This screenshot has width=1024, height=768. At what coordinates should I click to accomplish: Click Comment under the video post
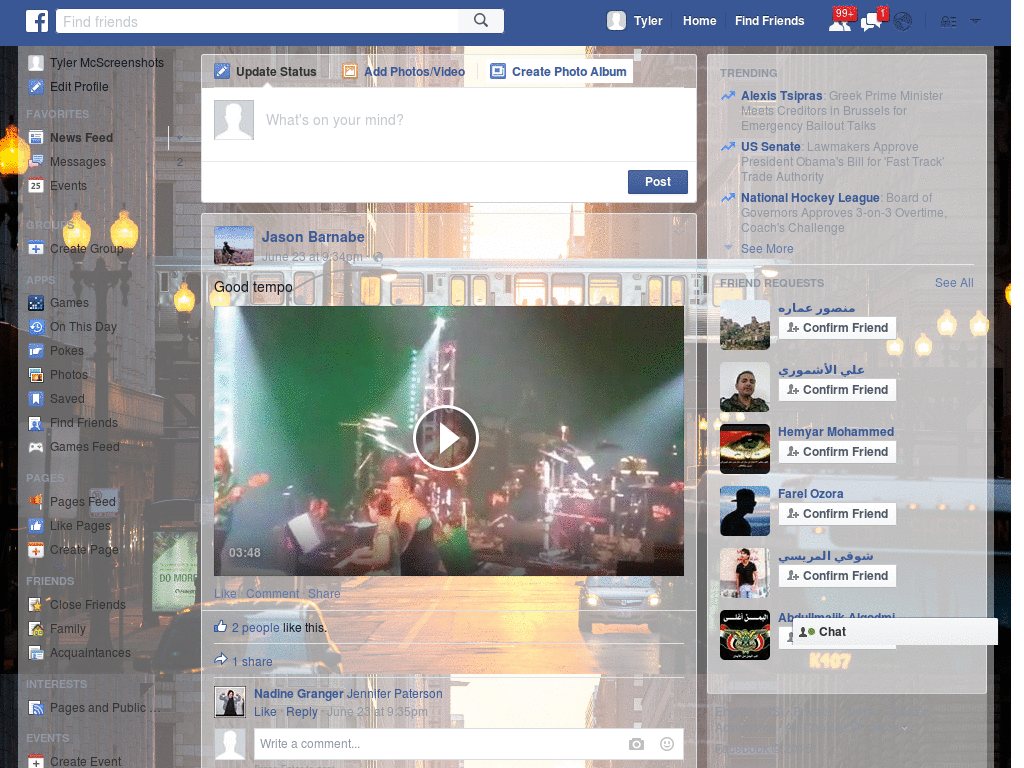(x=272, y=594)
